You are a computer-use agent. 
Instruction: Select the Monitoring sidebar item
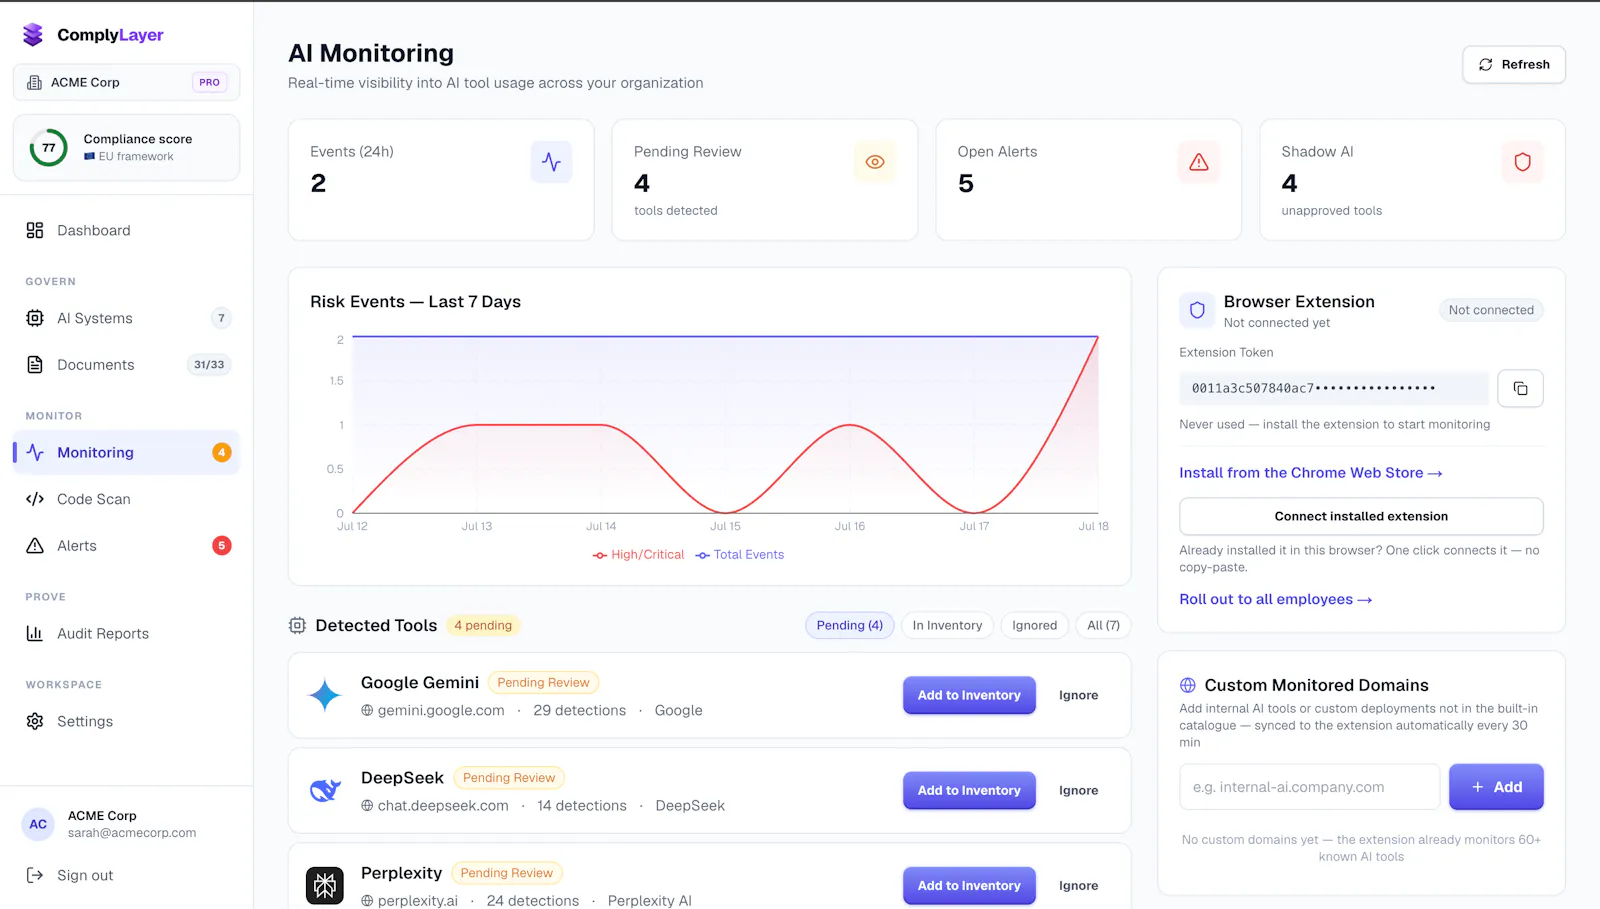(127, 452)
